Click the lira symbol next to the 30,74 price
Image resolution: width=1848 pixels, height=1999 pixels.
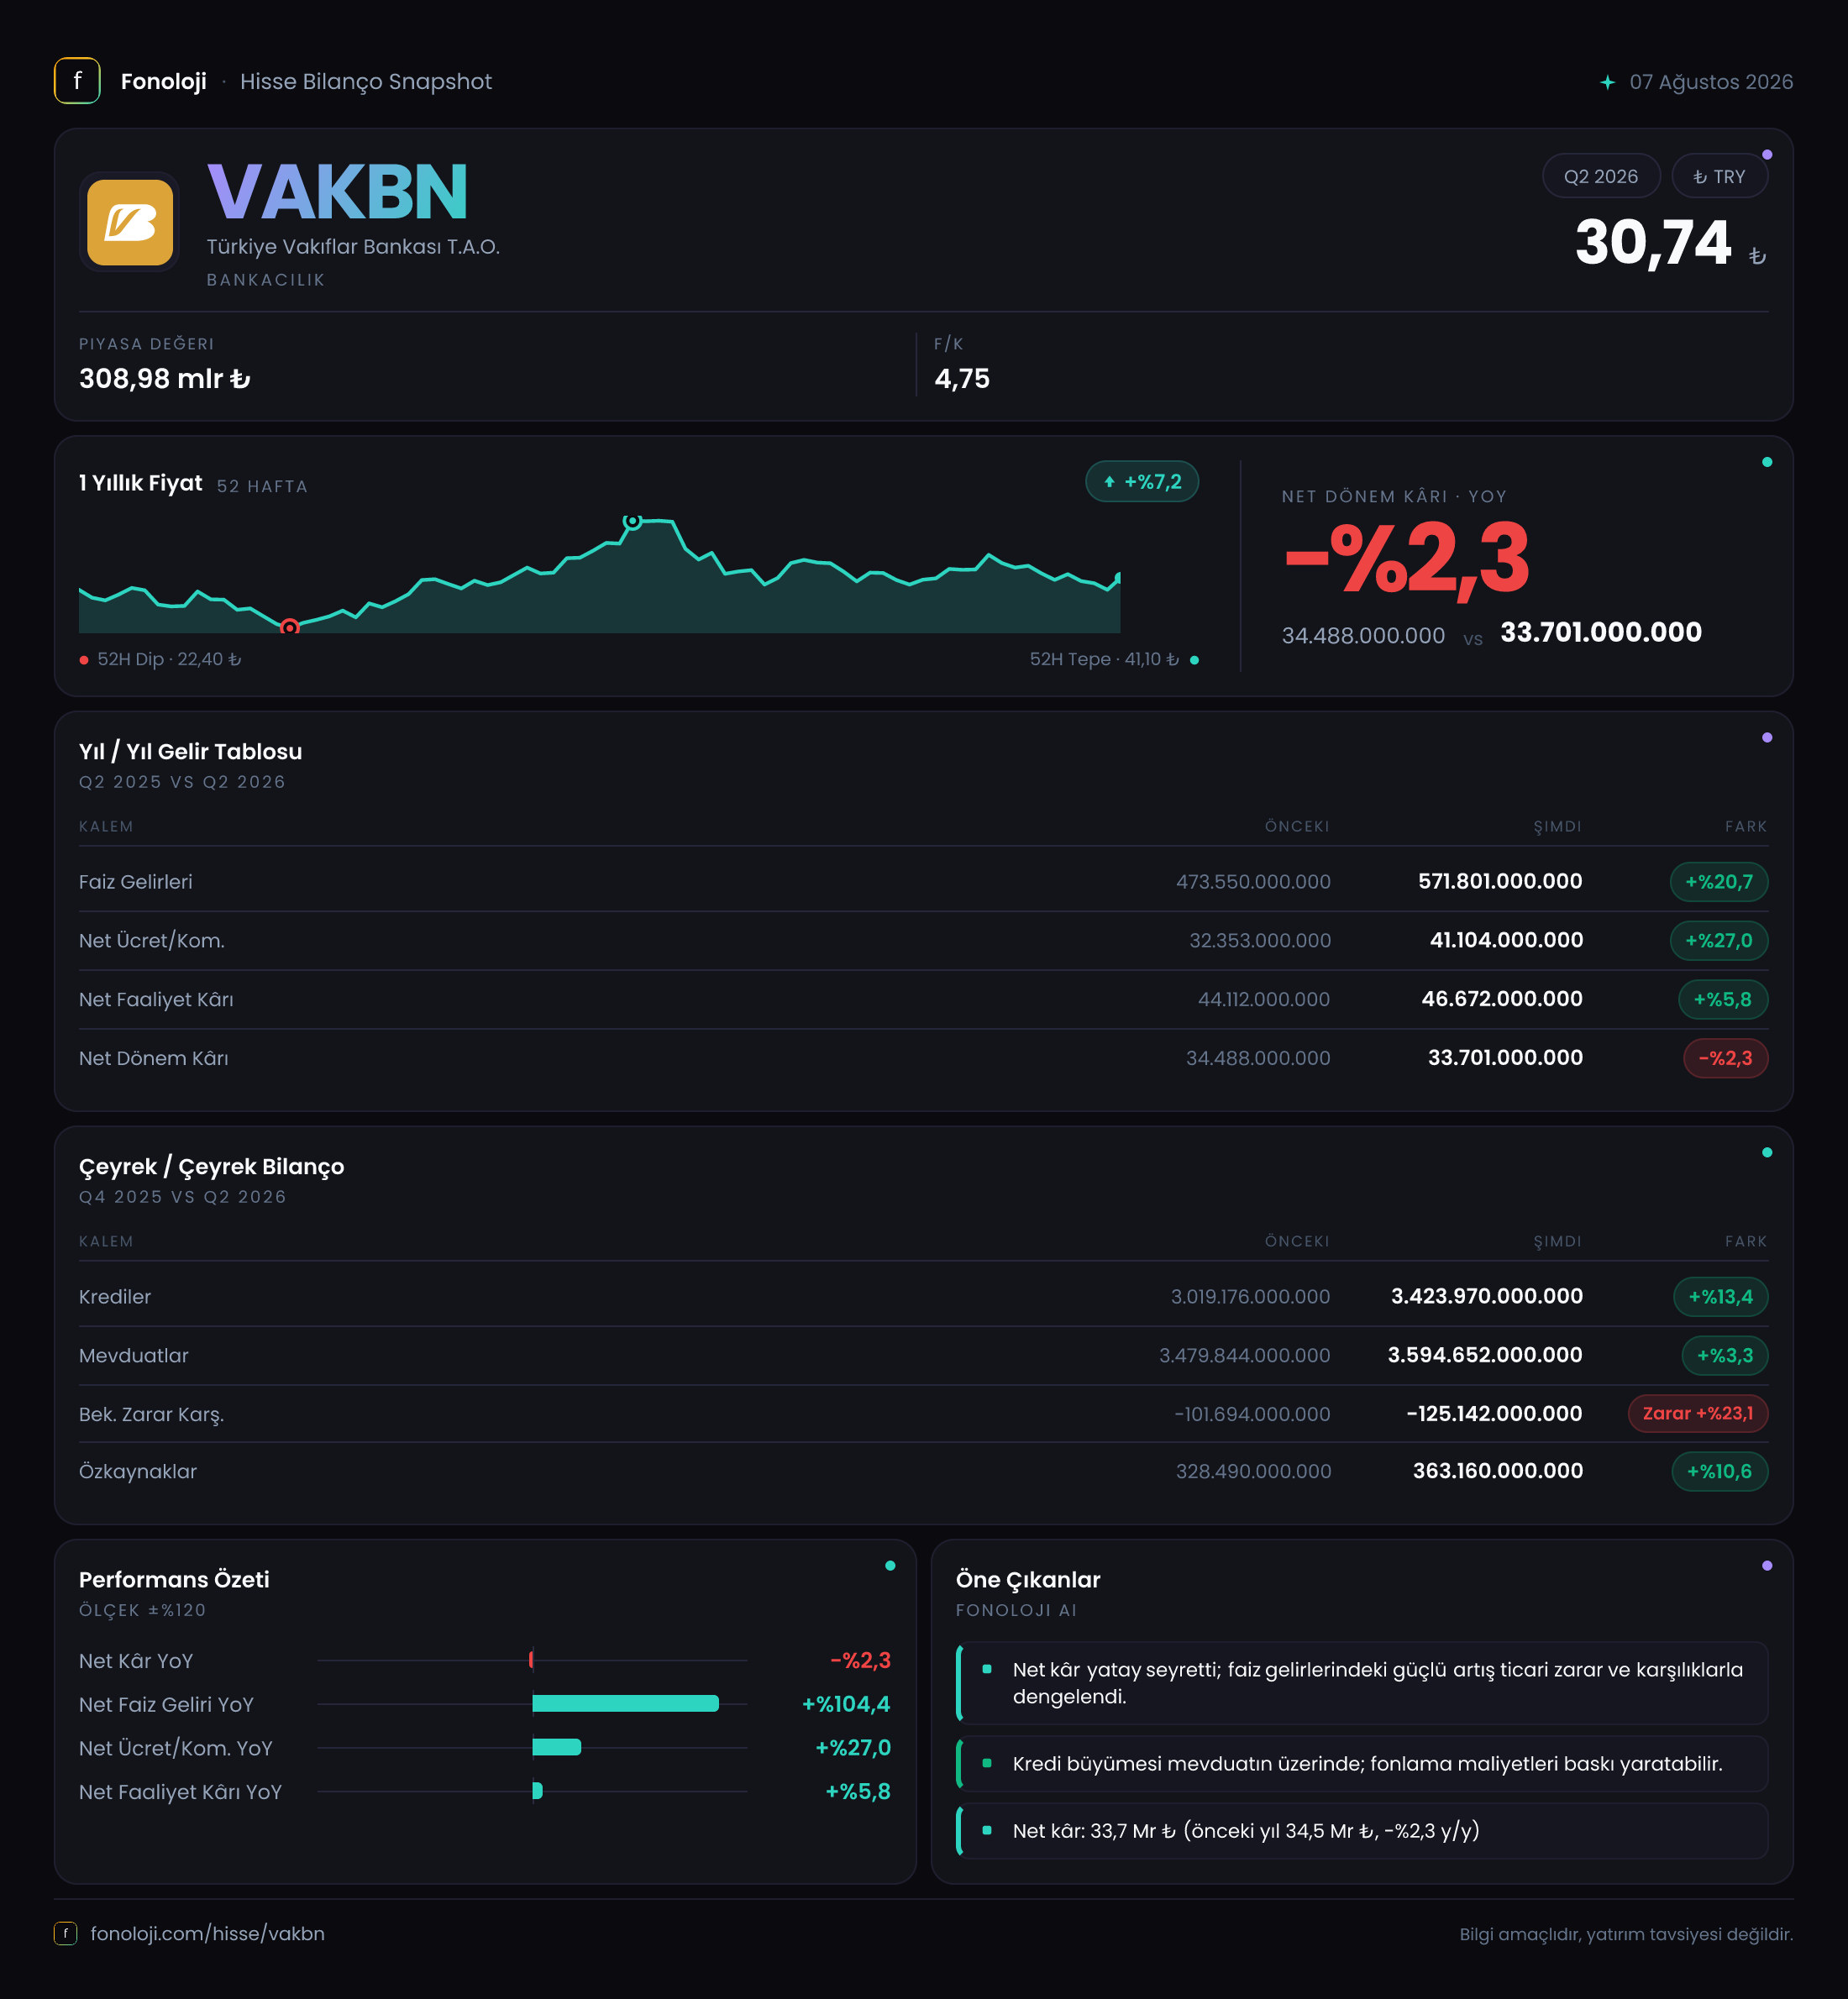click(1757, 256)
